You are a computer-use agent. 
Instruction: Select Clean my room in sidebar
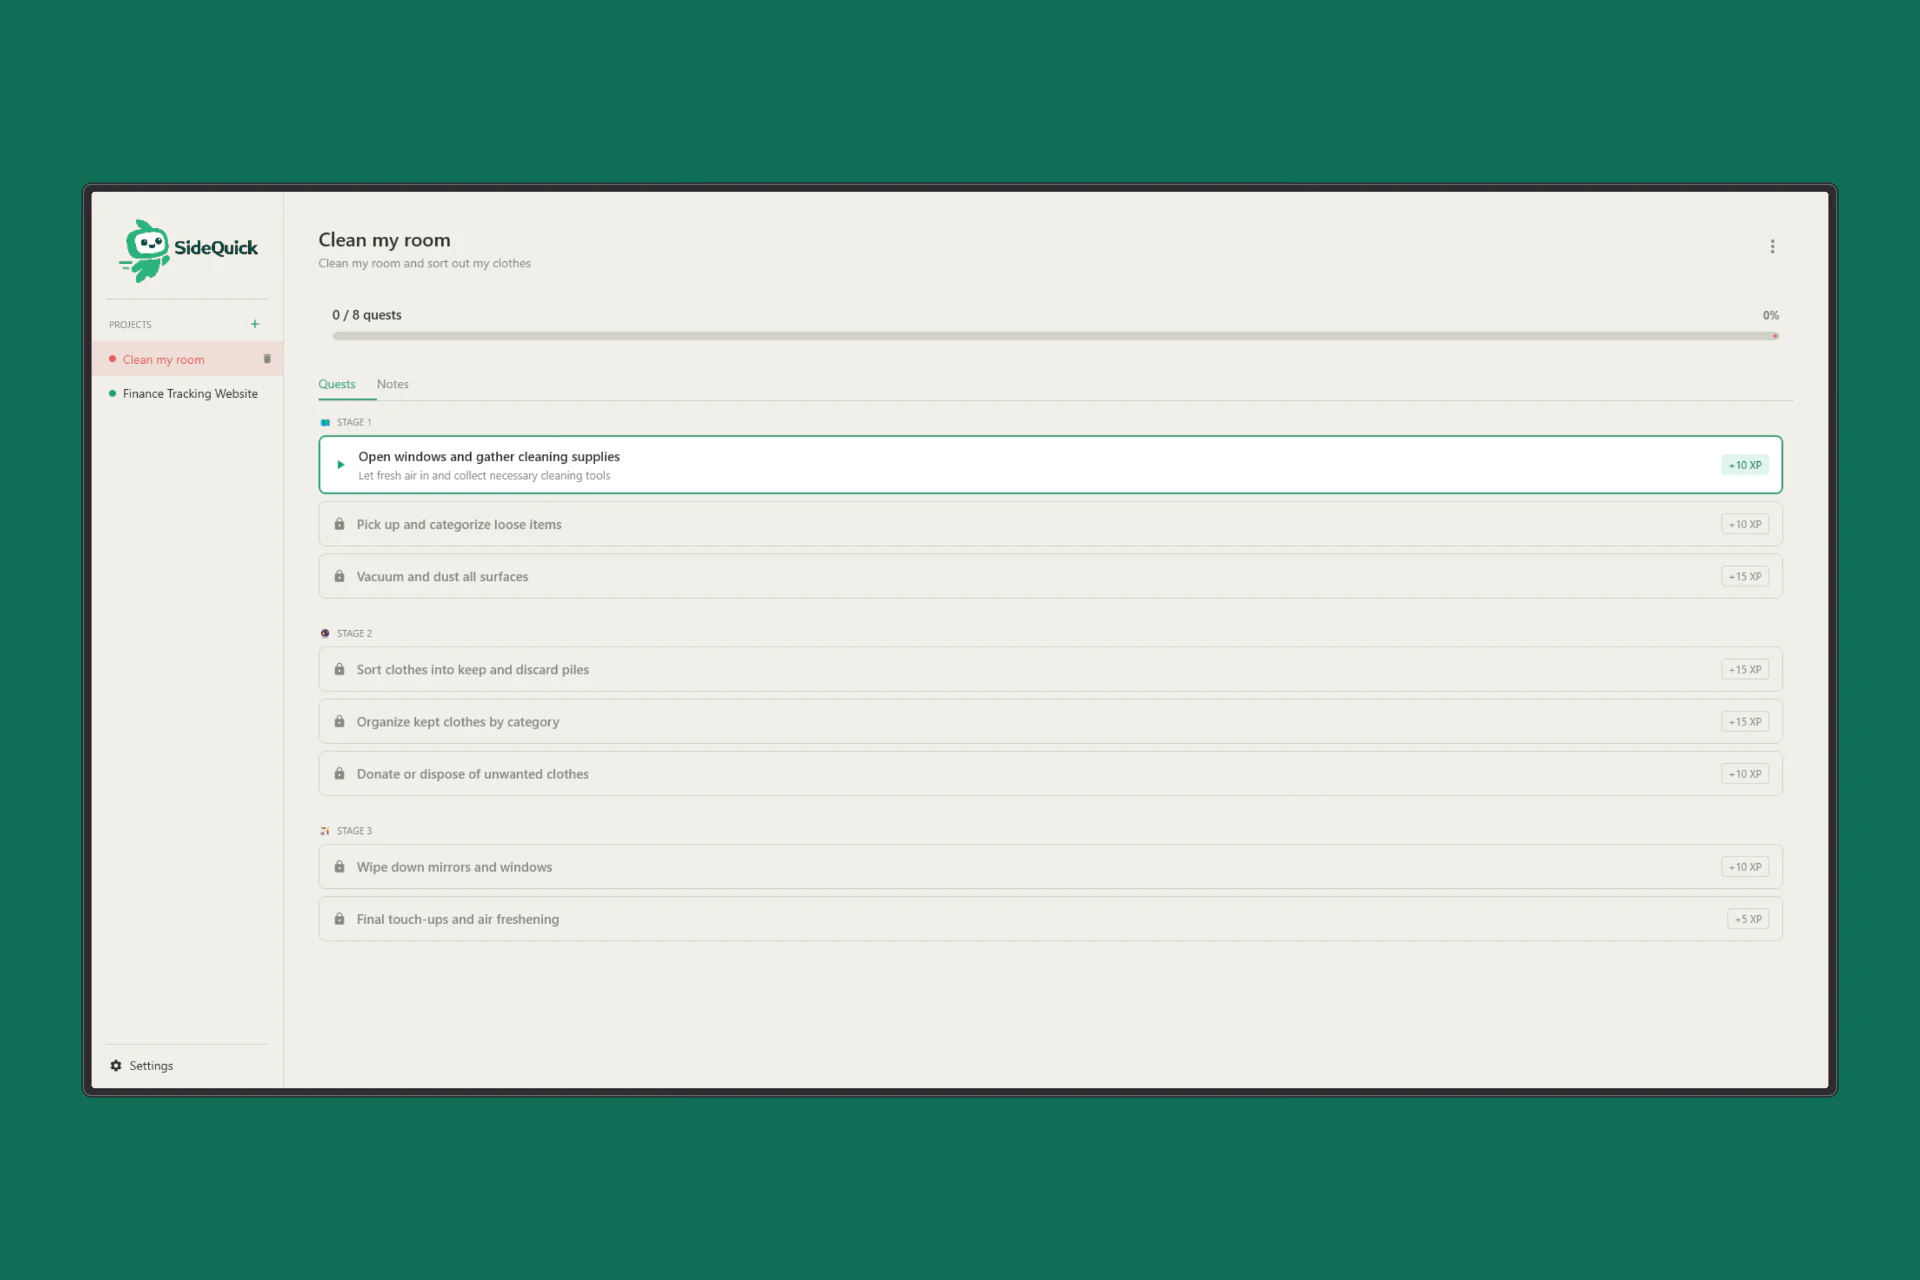click(x=164, y=360)
